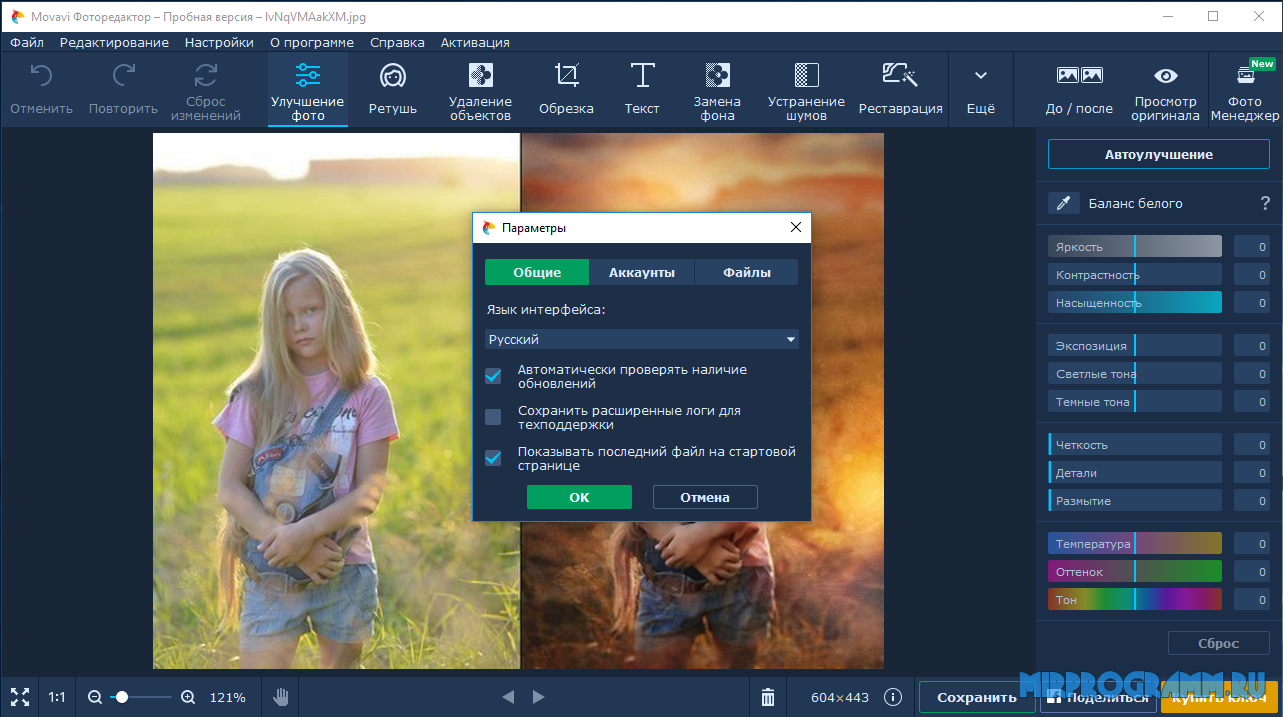Click the Яркость value field
Screen dimensions: 1283x717
tap(1252, 246)
